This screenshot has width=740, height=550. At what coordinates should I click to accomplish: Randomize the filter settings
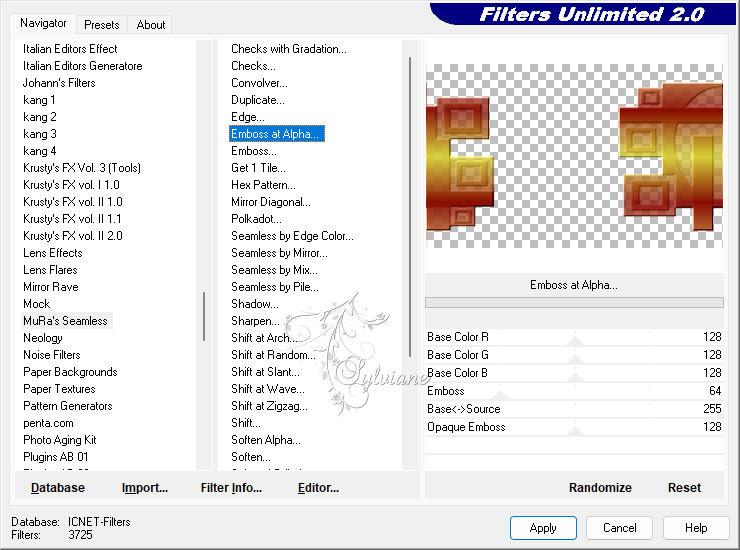click(600, 488)
